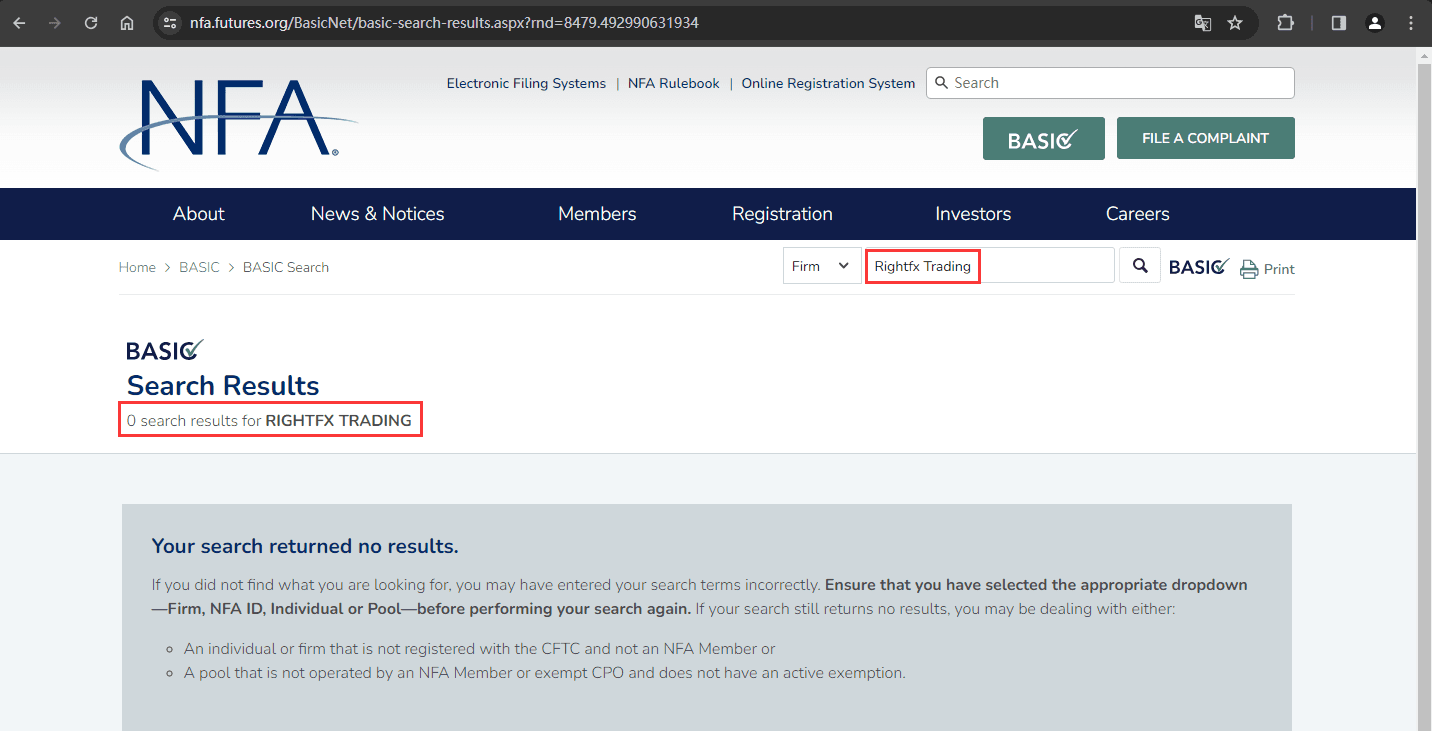
Task: Click the BASIC logo above Search Results
Action: click(165, 350)
